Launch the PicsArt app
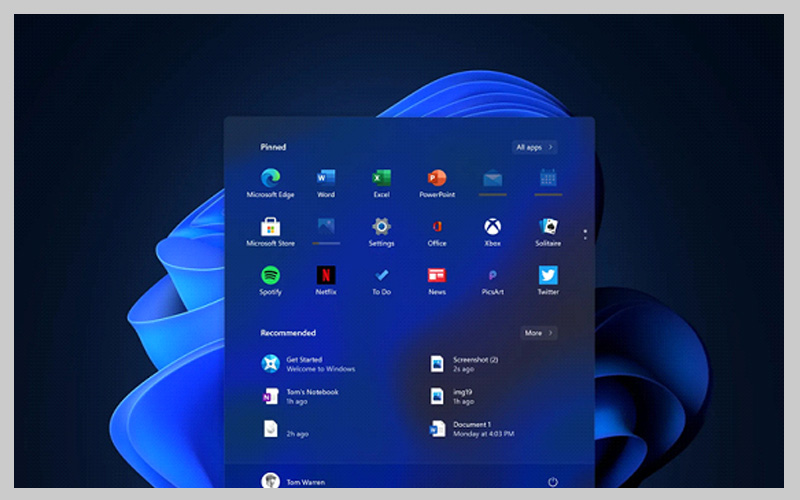This screenshot has height=500, width=800. pos(492,276)
